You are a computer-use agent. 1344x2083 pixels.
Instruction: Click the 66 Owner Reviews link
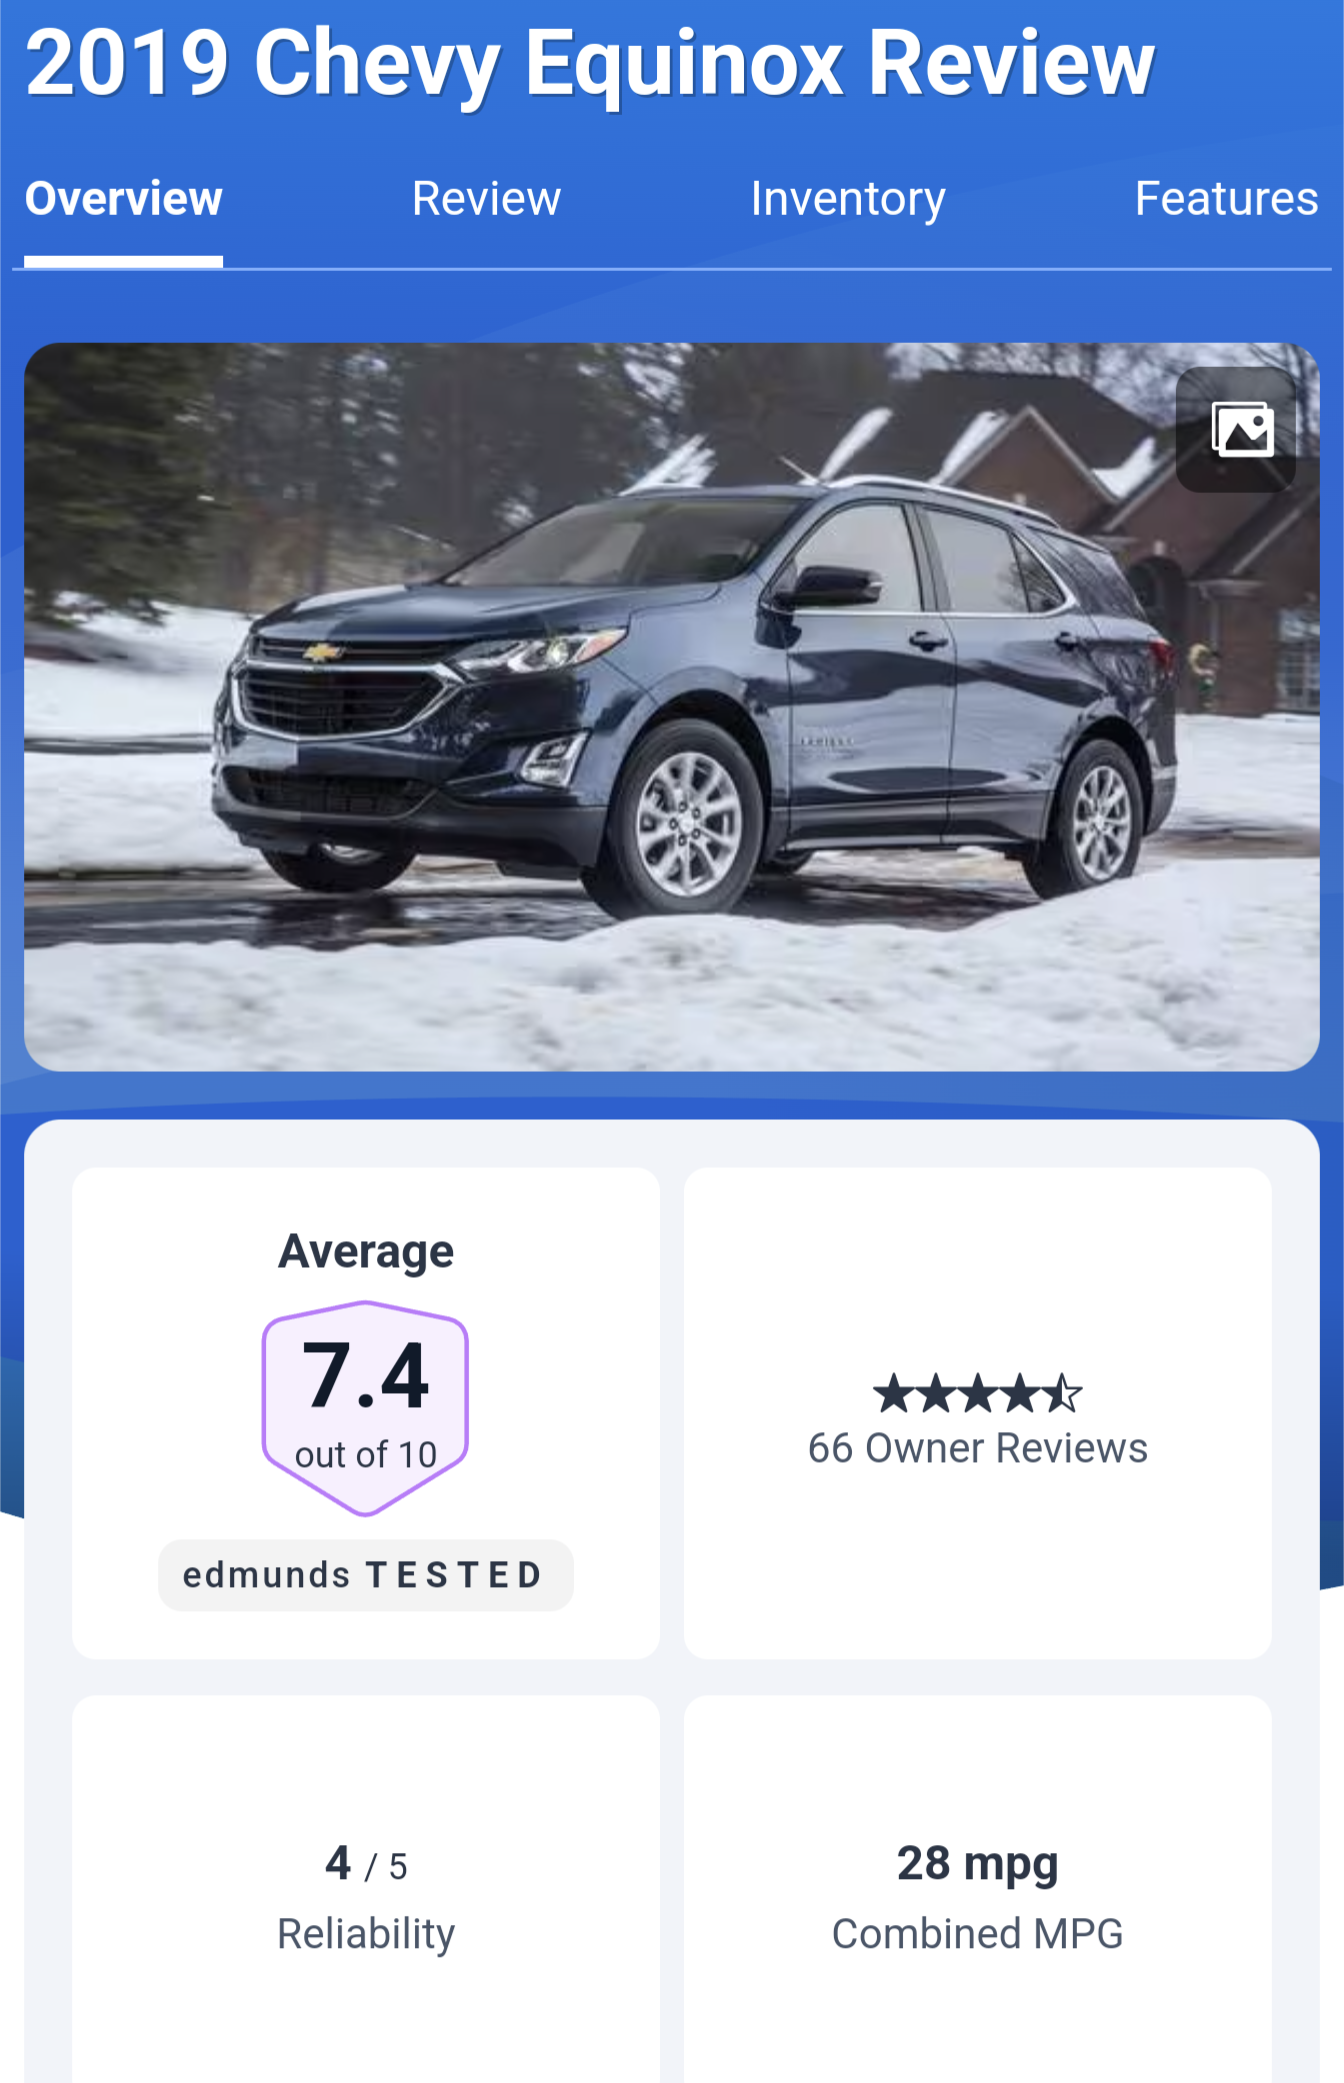coord(977,1448)
